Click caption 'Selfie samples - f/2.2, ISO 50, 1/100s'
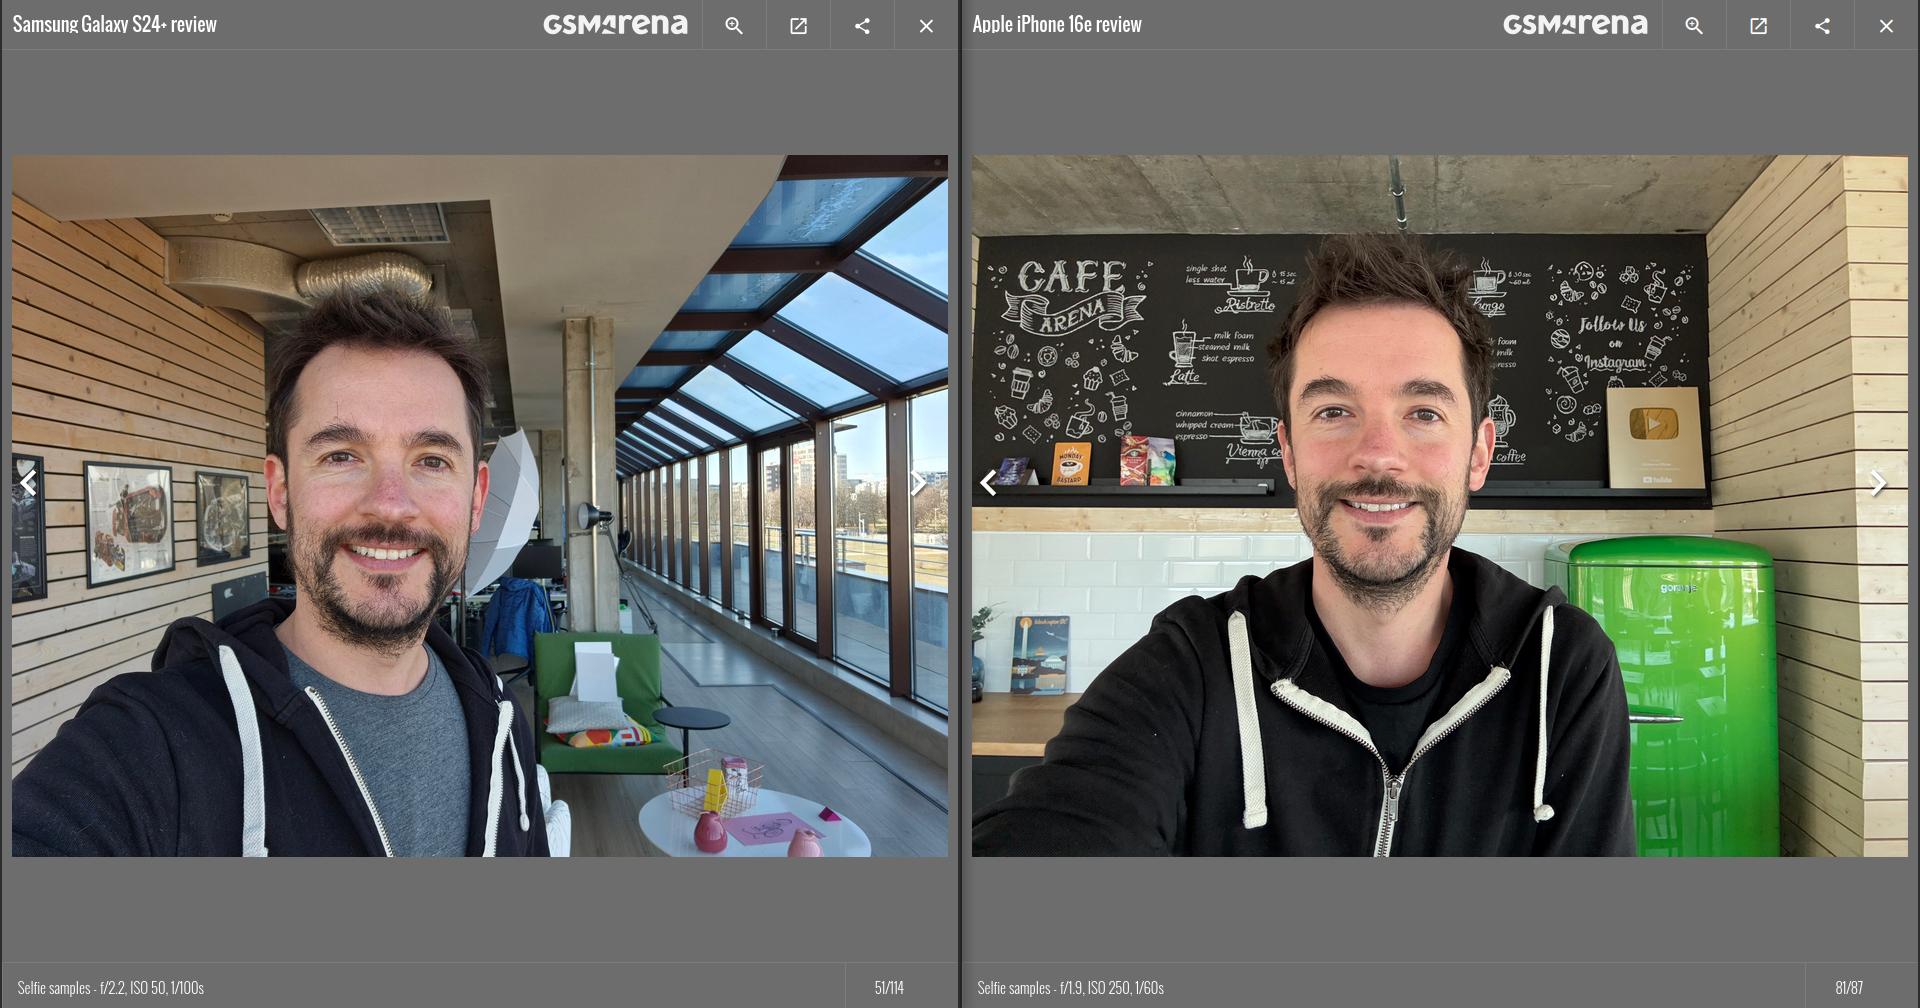Screen dimensions: 1920x1008 [111, 988]
